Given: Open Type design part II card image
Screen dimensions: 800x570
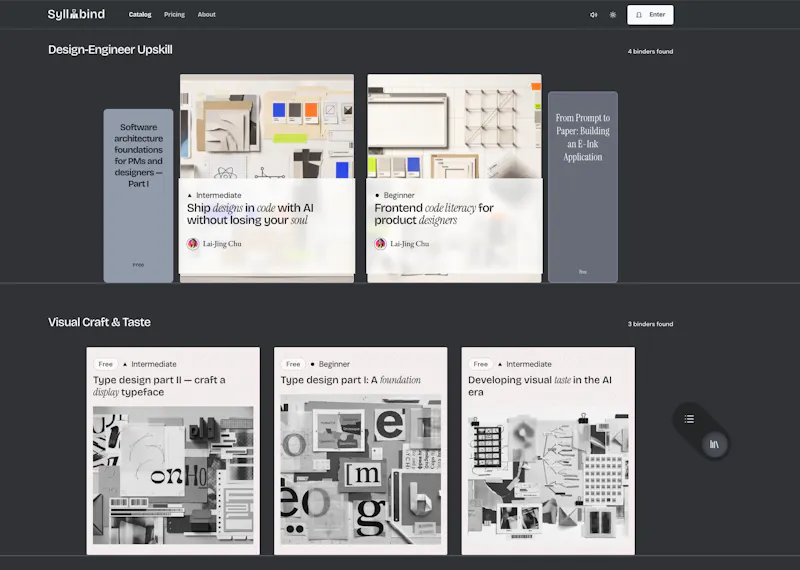Looking at the screenshot, I should 173,475.
